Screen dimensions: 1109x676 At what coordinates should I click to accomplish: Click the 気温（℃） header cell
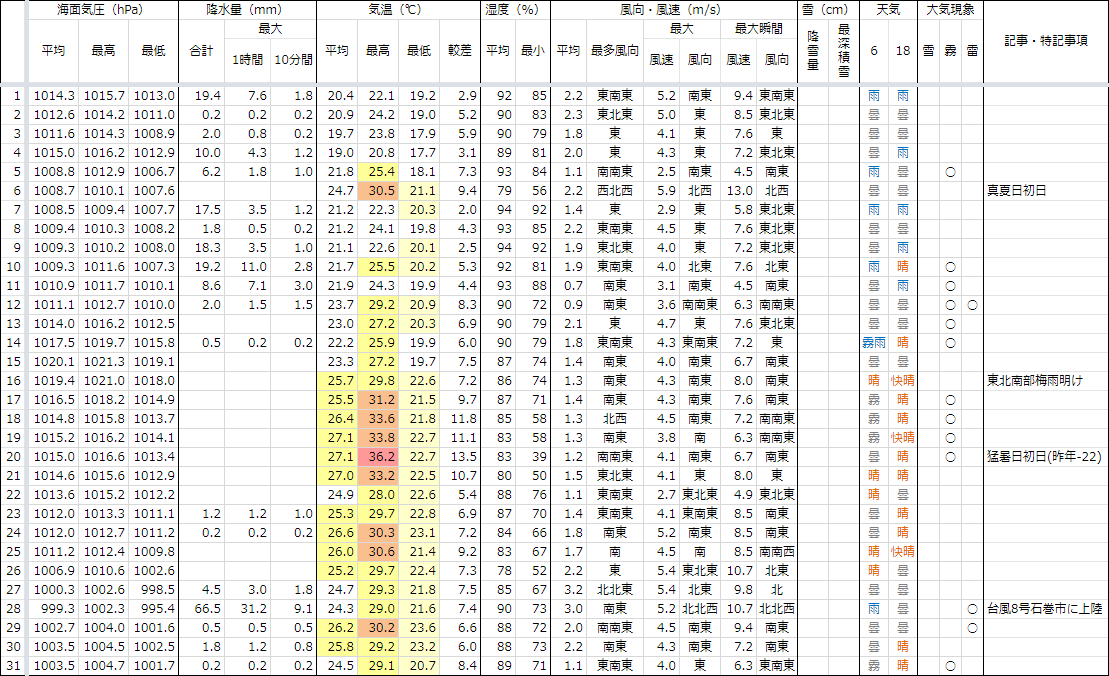tap(399, 10)
